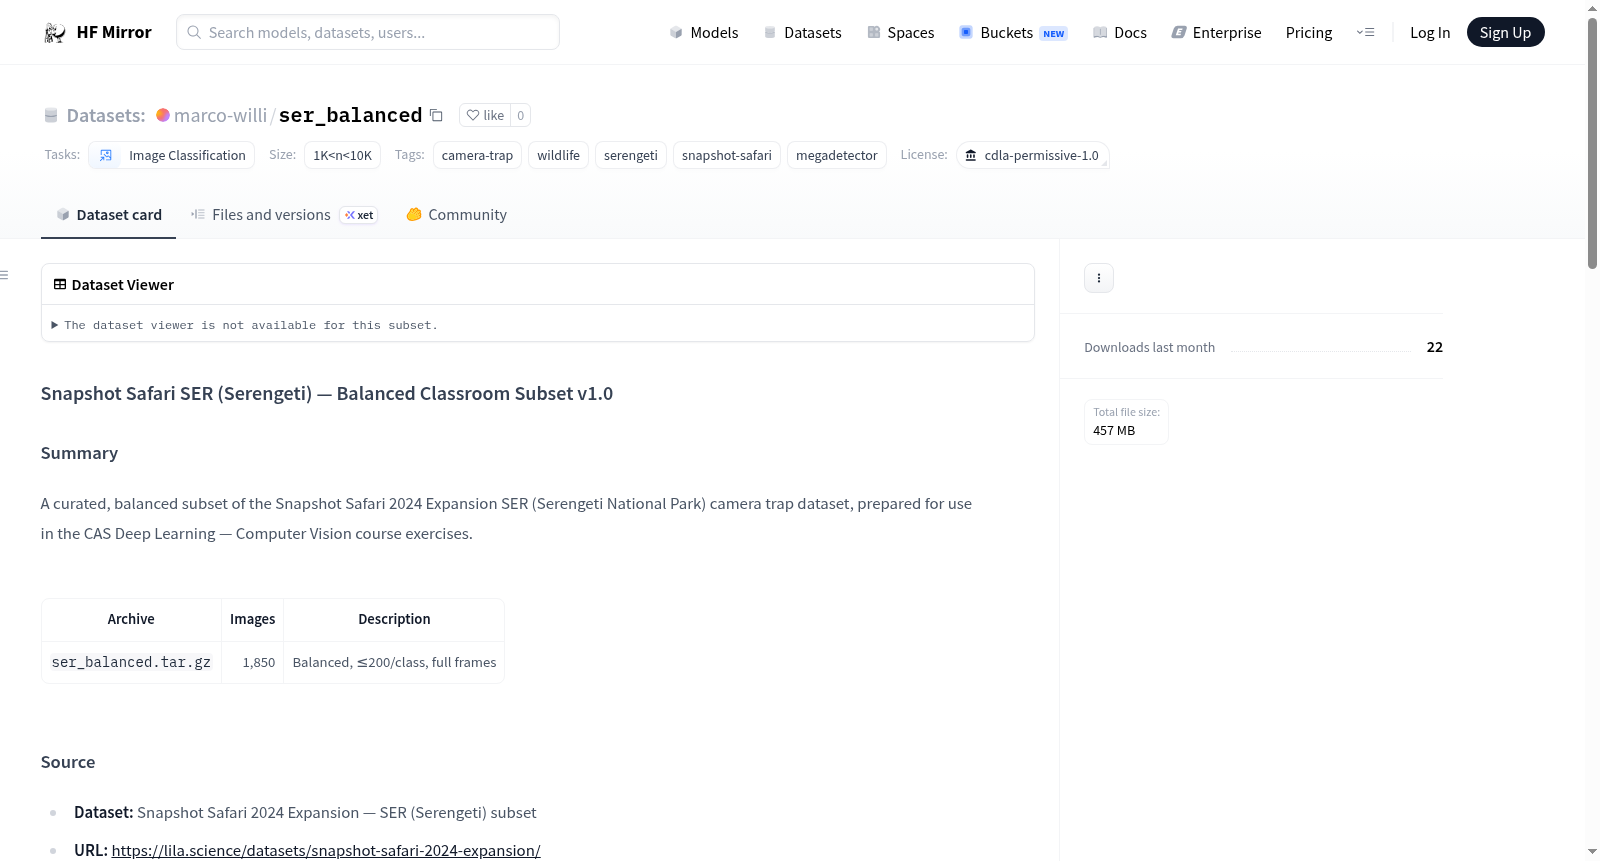Click the cdla-permissive-1.0 license tag

point(1032,155)
